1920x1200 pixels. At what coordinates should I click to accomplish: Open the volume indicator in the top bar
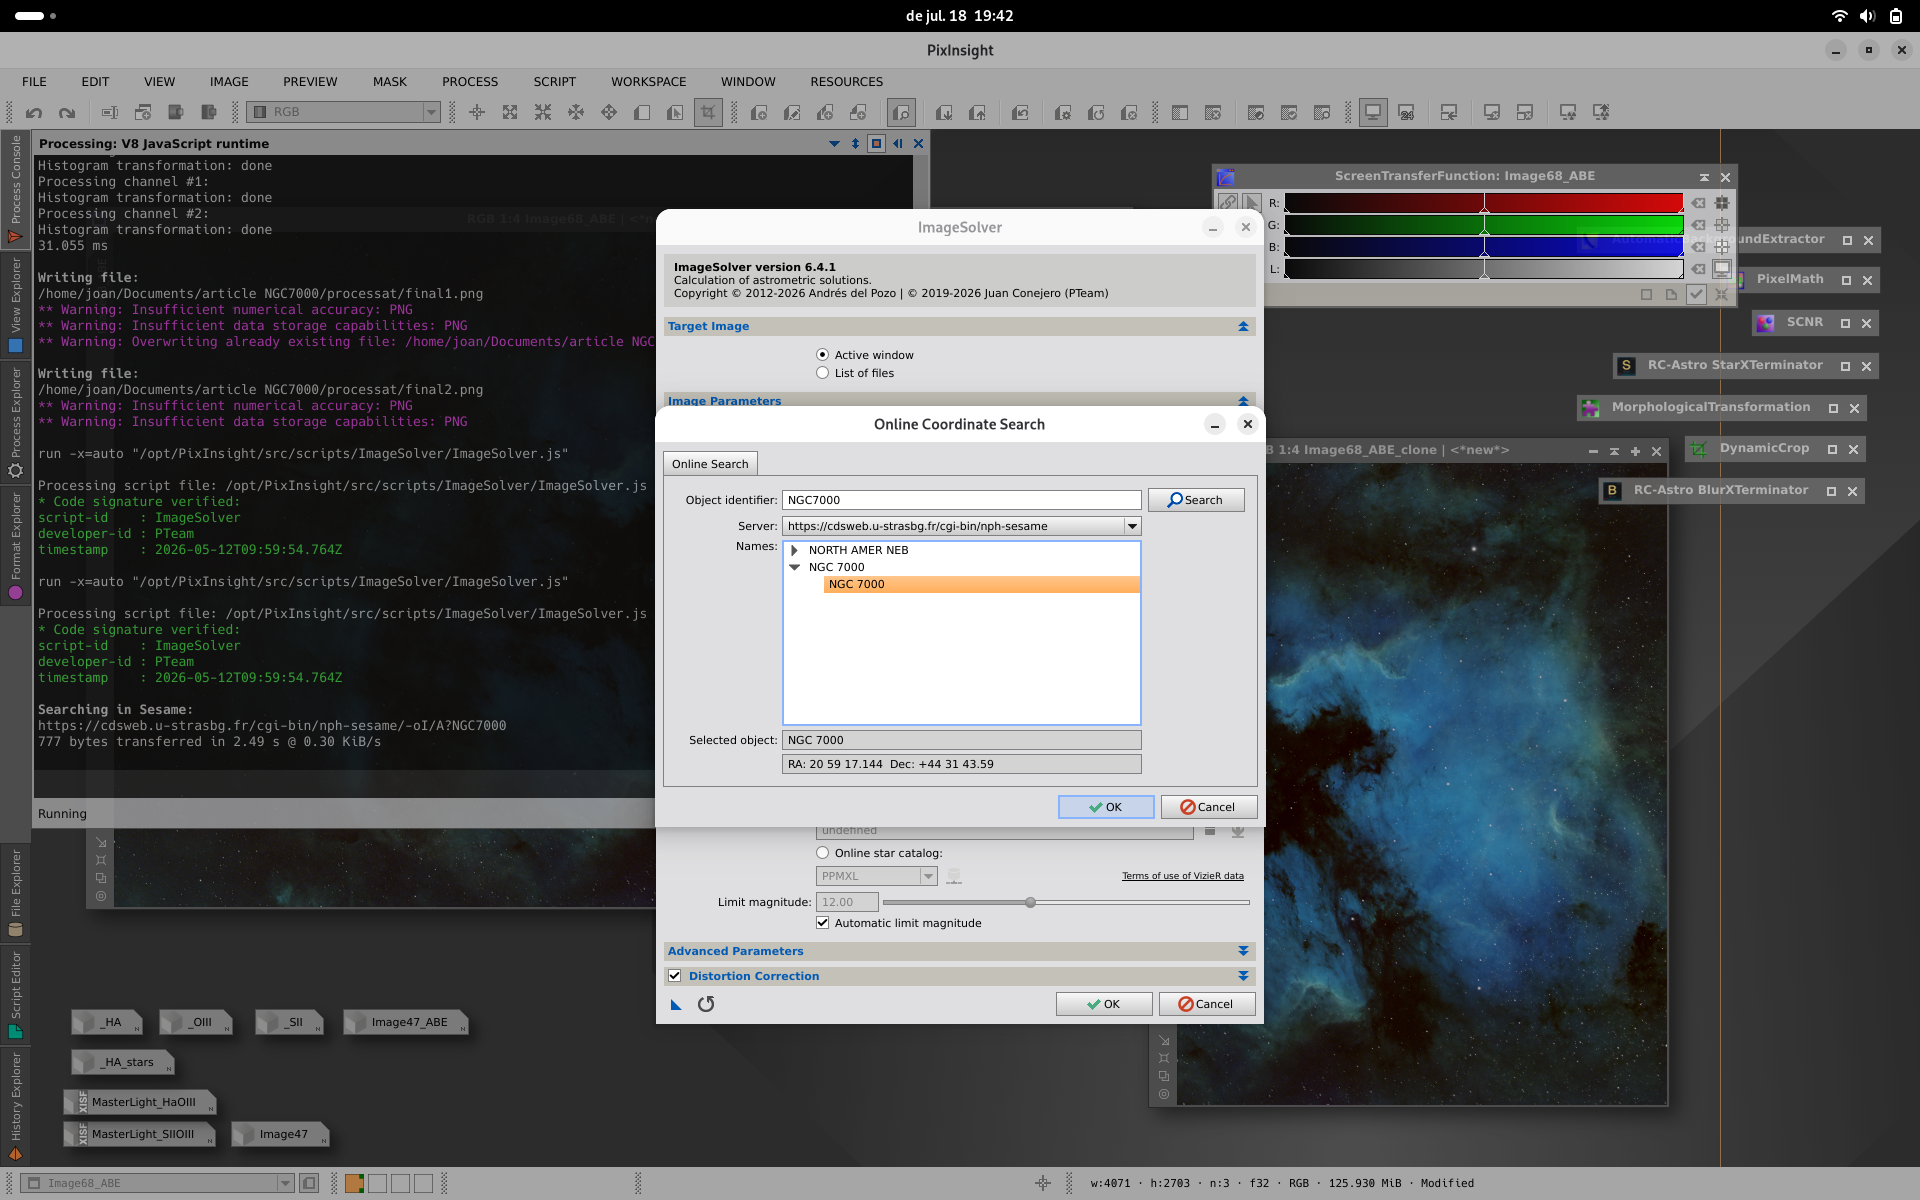tap(1867, 16)
